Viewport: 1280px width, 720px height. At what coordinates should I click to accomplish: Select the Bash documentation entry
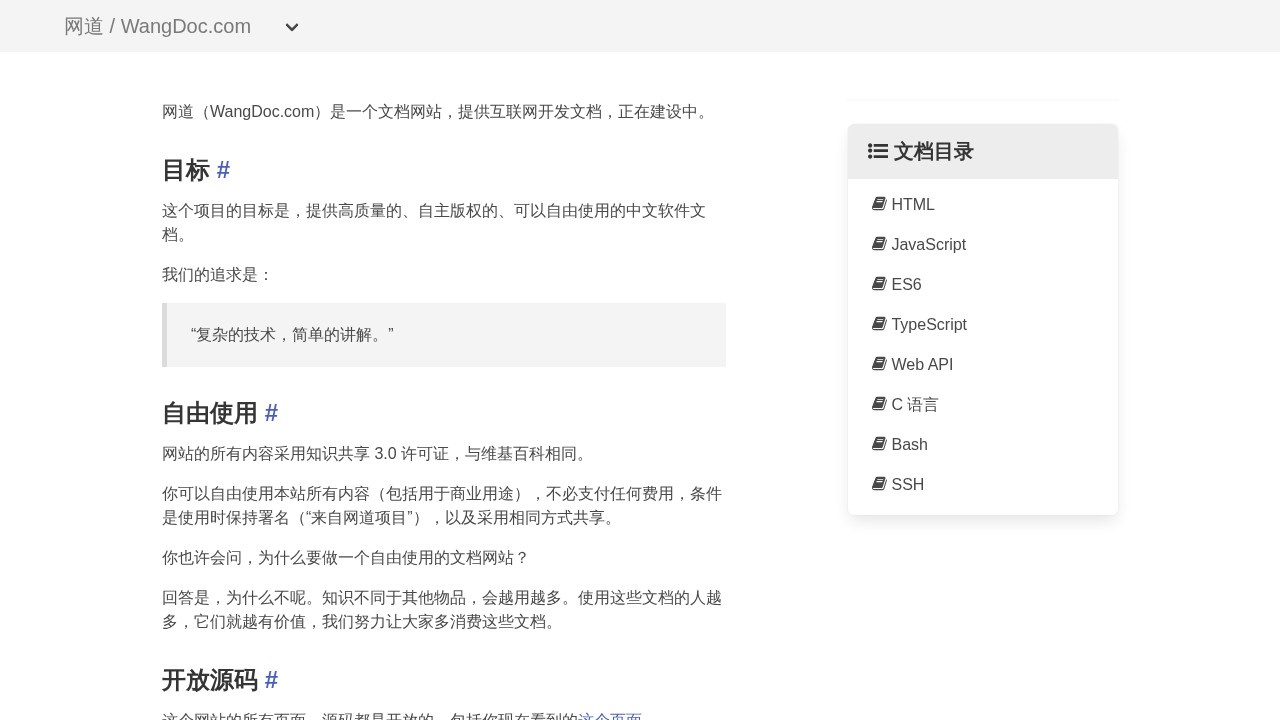coord(909,444)
